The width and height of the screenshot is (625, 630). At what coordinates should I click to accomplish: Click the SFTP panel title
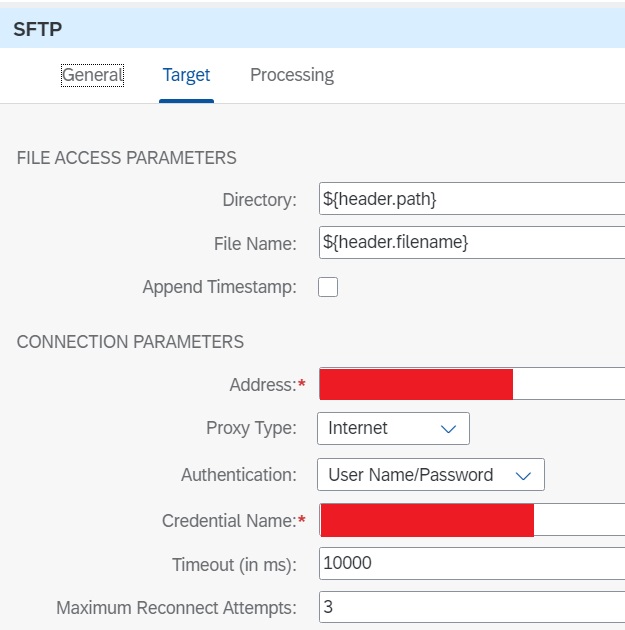click(37, 29)
